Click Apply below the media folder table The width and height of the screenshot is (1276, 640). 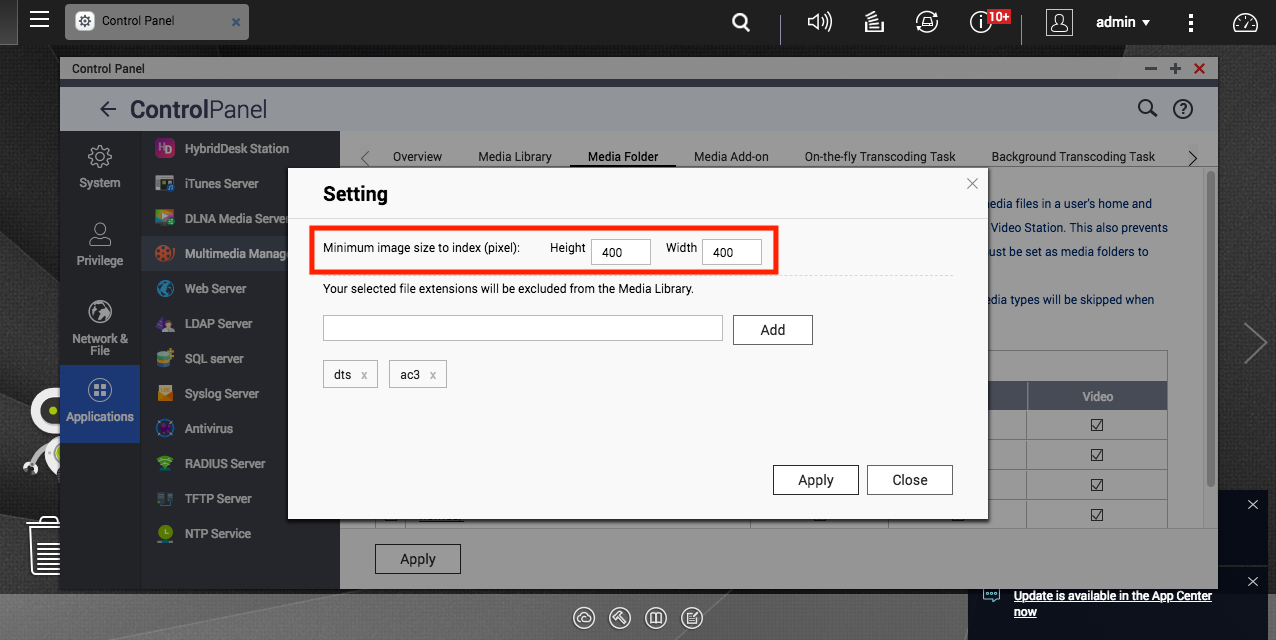pyautogui.click(x=418, y=559)
